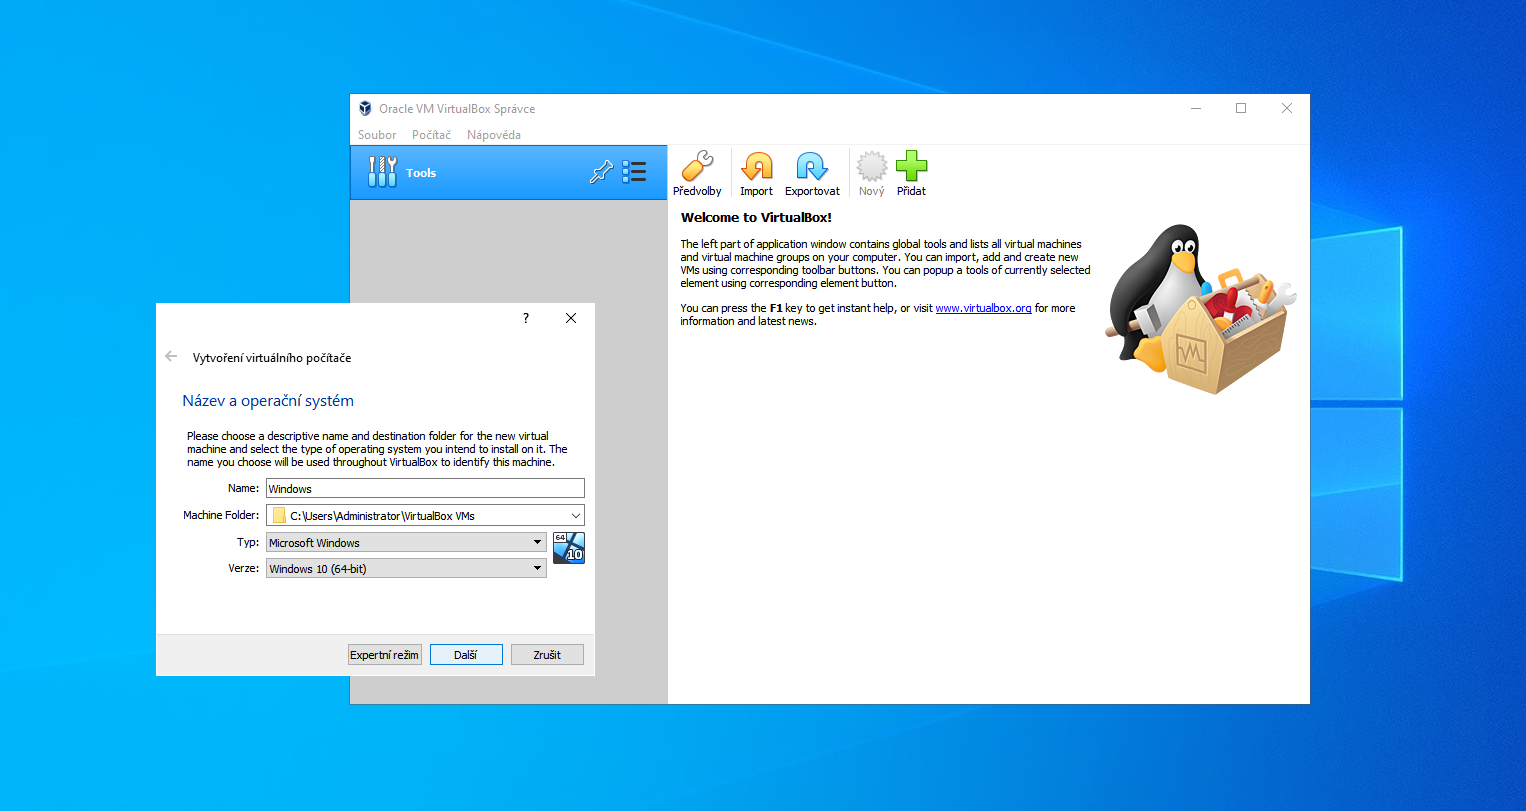Expand the Machine Folder dropdown
This screenshot has height=811, width=1526.
tap(576, 515)
